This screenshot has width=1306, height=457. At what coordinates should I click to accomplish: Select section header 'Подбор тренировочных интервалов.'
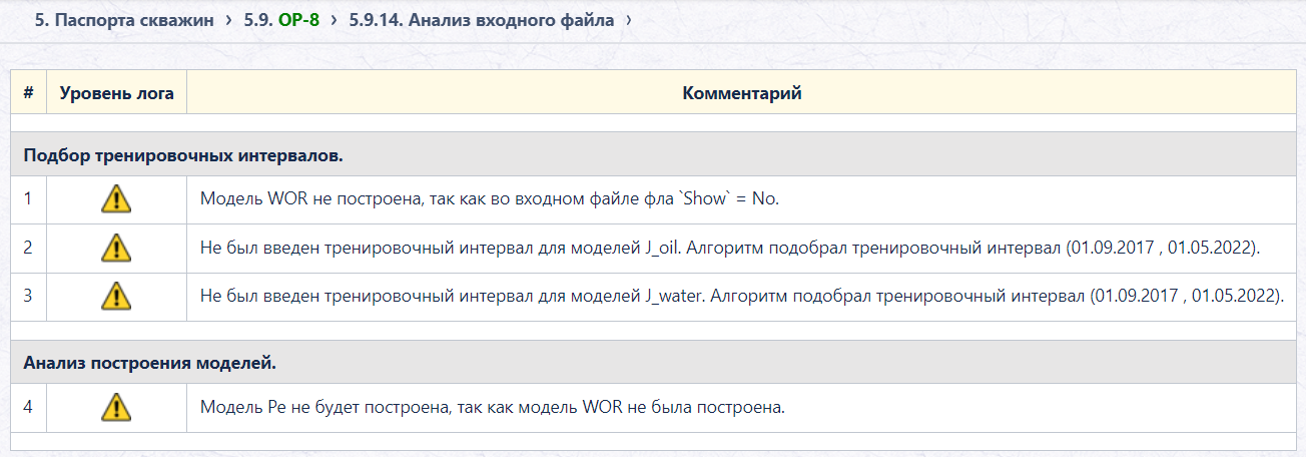[654, 155]
